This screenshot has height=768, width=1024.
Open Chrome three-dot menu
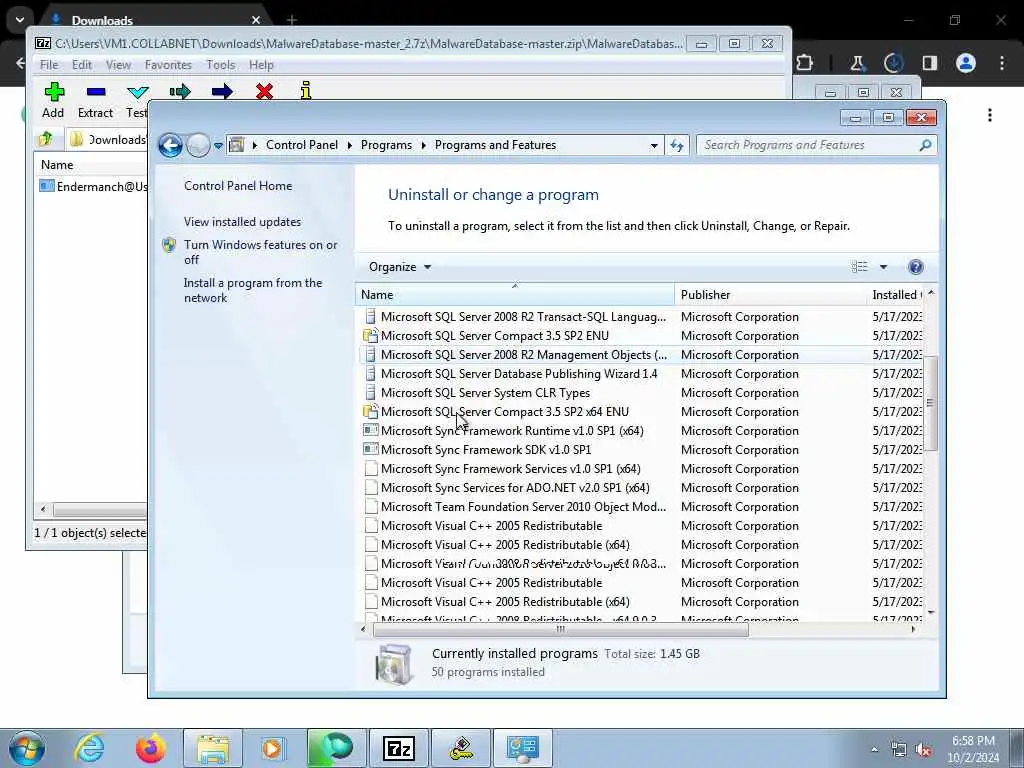tap(1002, 63)
